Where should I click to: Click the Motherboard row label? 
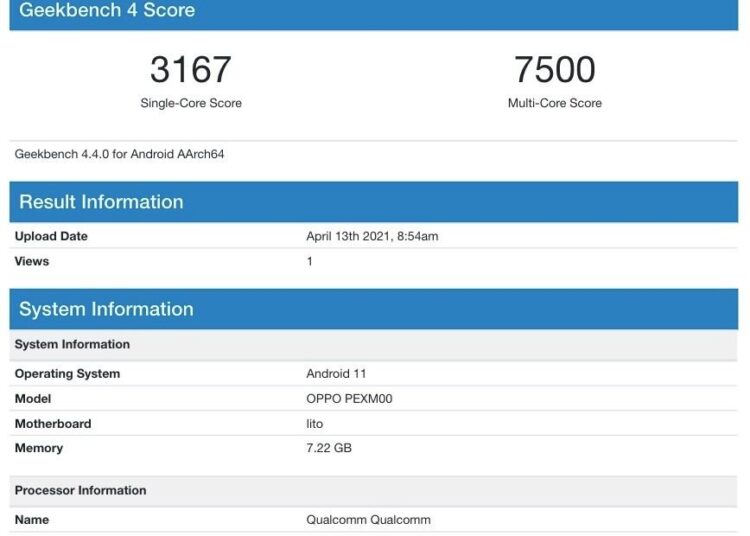(x=53, y=424)
